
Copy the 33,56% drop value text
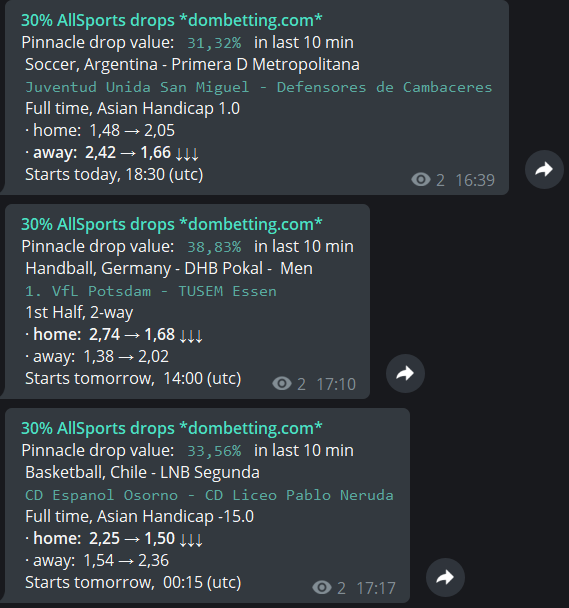click(214, 451)
